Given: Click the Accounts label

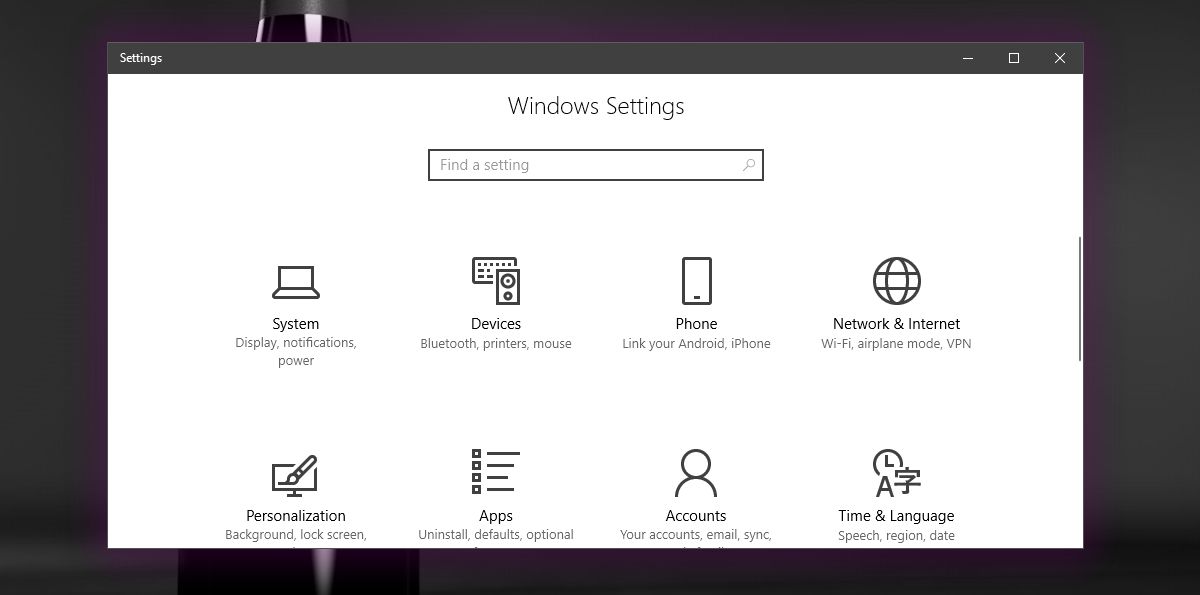Looking at the screenshot, I should (696, 516).
